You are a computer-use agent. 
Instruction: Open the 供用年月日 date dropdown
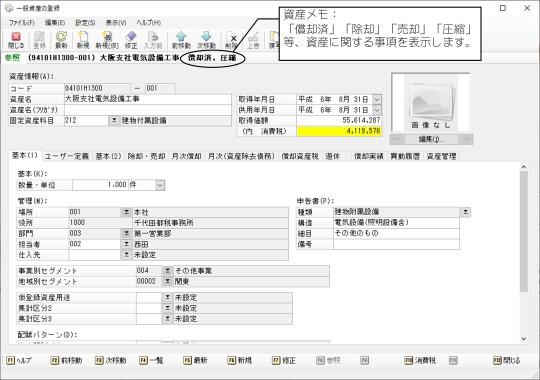[x=377, y=110]
